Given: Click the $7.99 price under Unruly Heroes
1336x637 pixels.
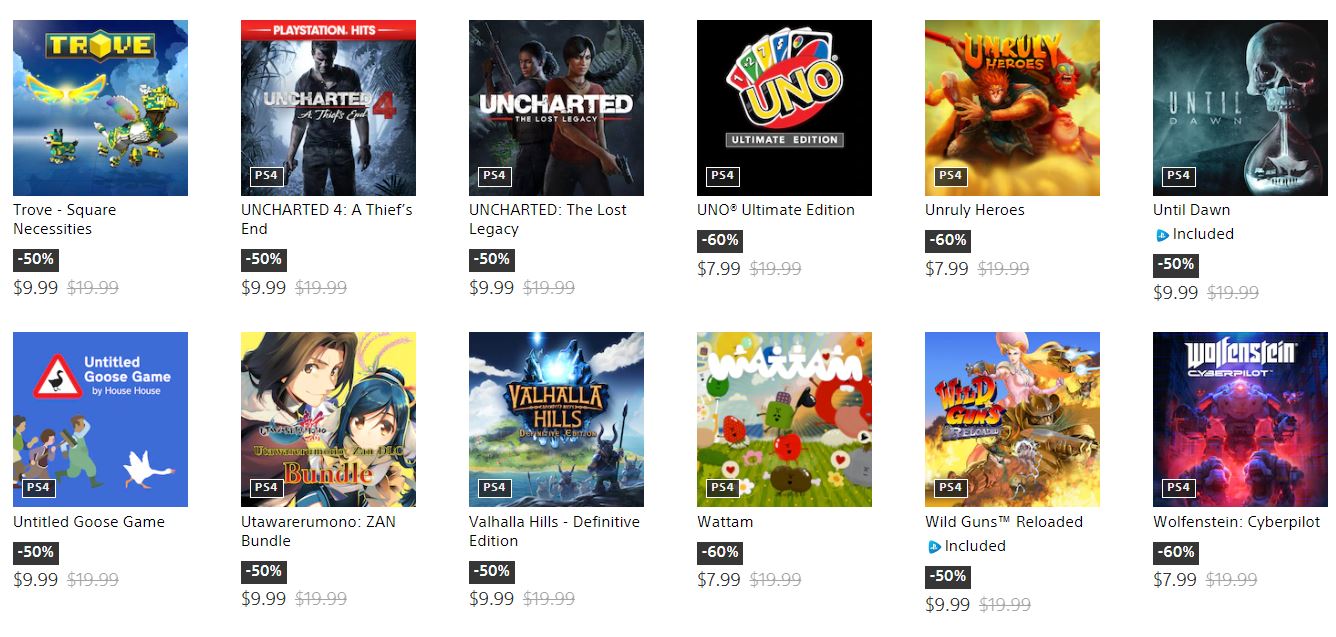Looking at the screenshot, I should [x=946, y=268].
